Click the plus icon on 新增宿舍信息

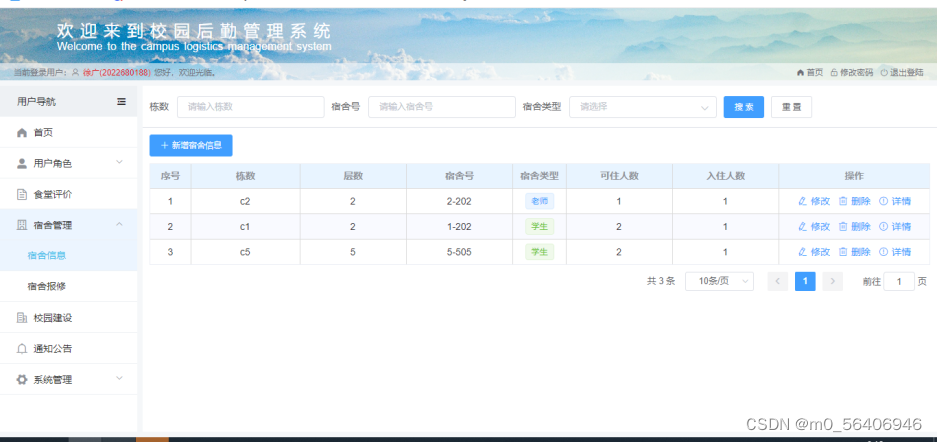(164, 145)
